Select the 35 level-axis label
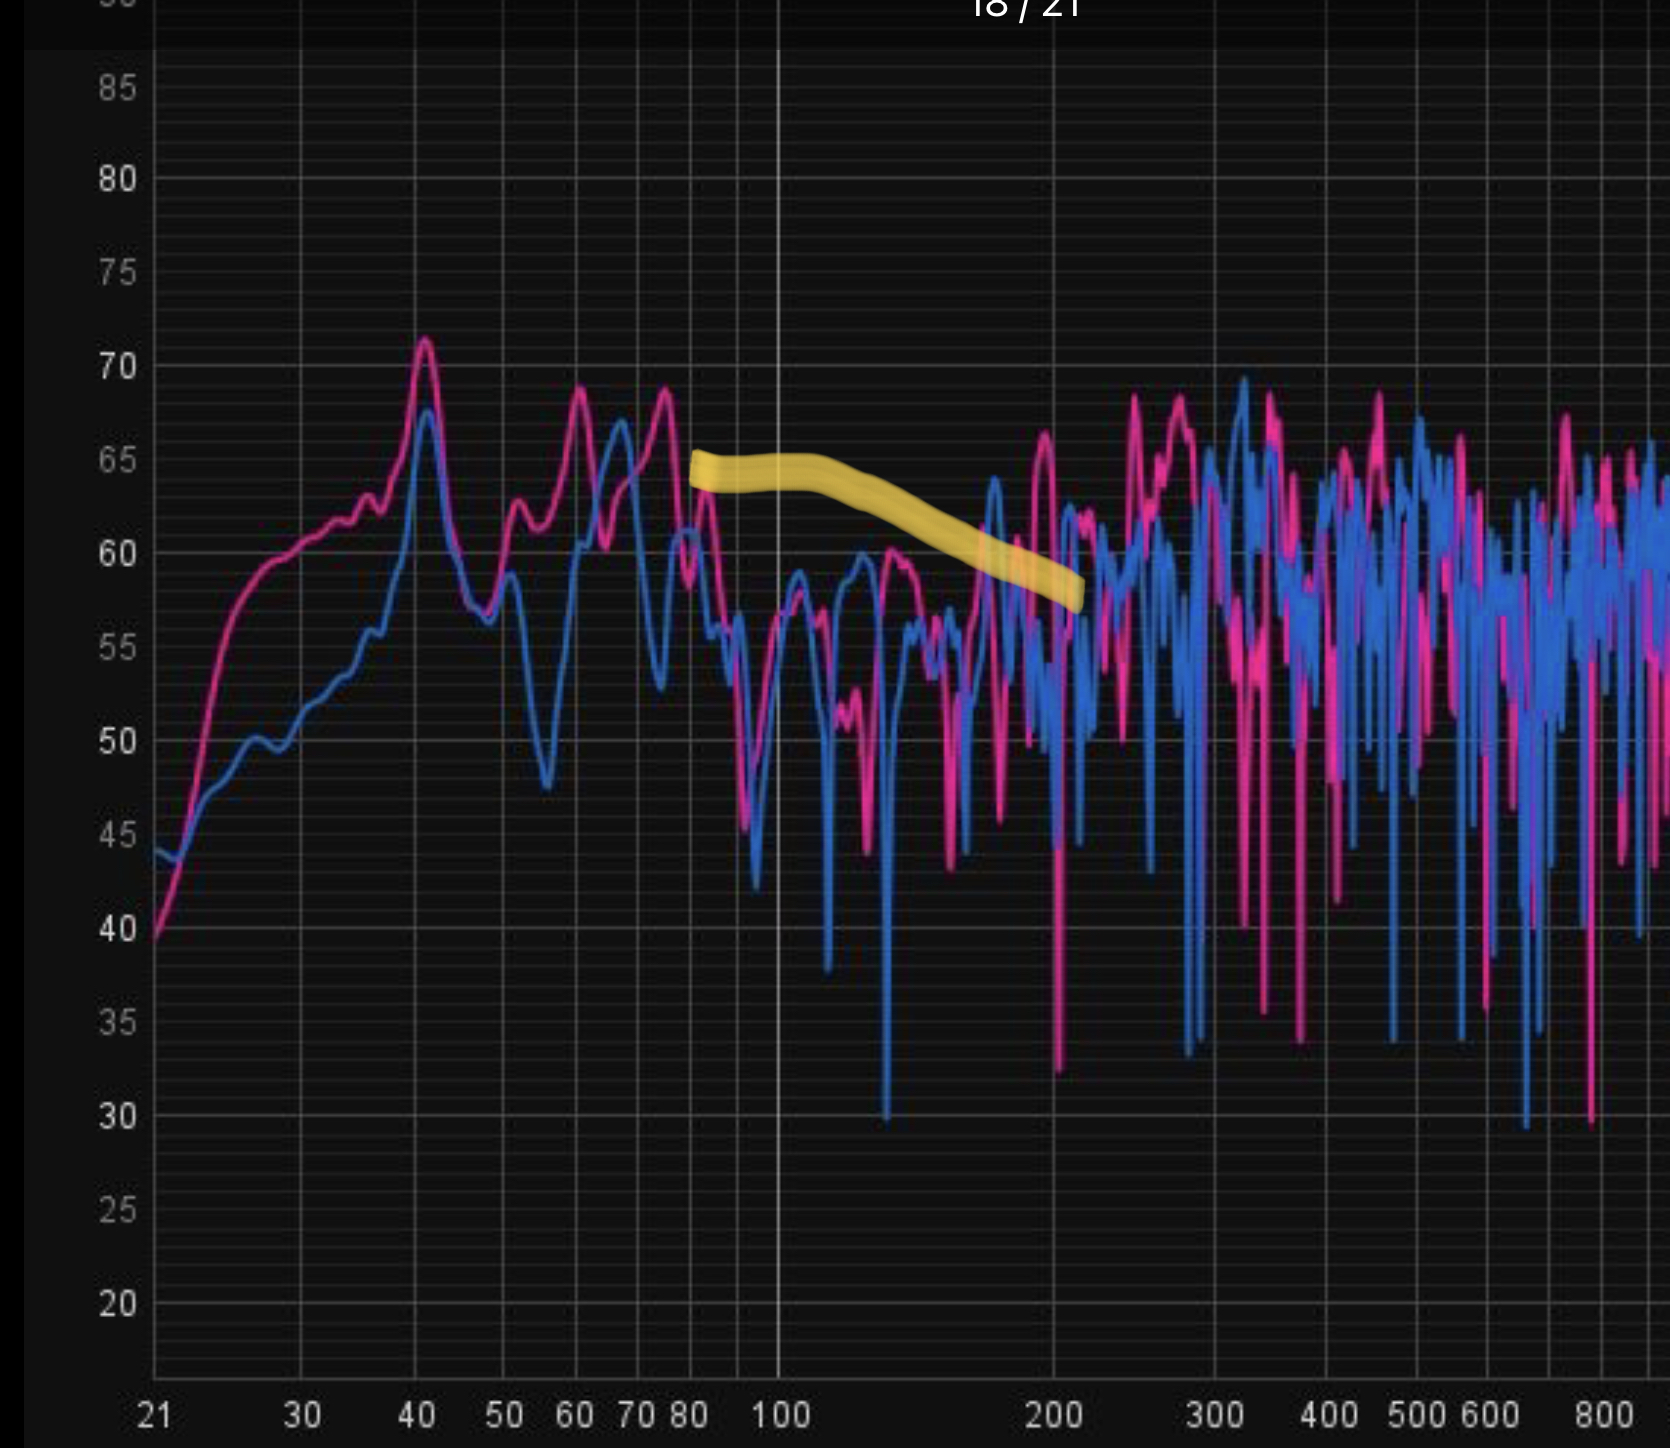Screen dimensions: 1670x1448 pyautogui.click(x=117, y=1022)
